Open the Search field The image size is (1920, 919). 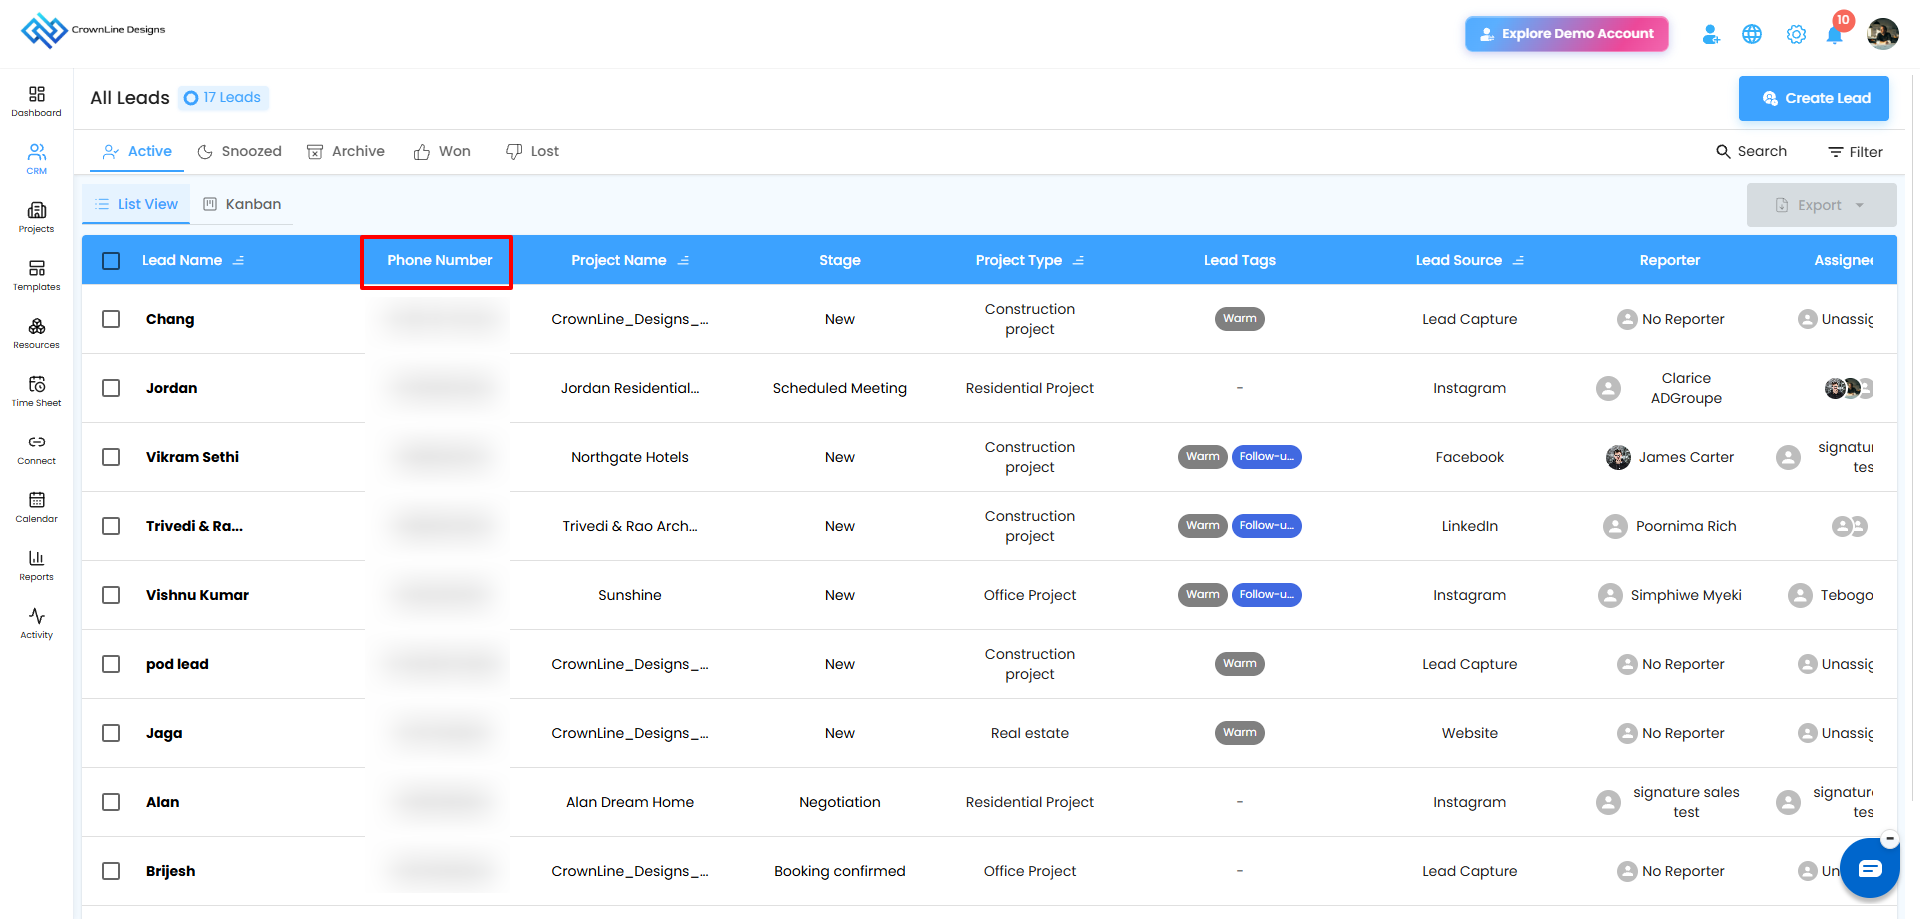pyautogui.click(x=1751, y=151)
